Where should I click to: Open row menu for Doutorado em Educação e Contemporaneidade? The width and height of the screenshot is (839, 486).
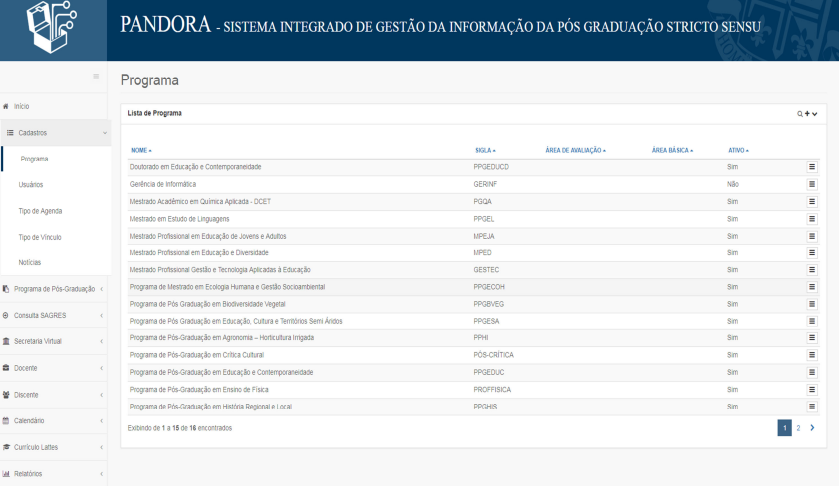point(812,167)
